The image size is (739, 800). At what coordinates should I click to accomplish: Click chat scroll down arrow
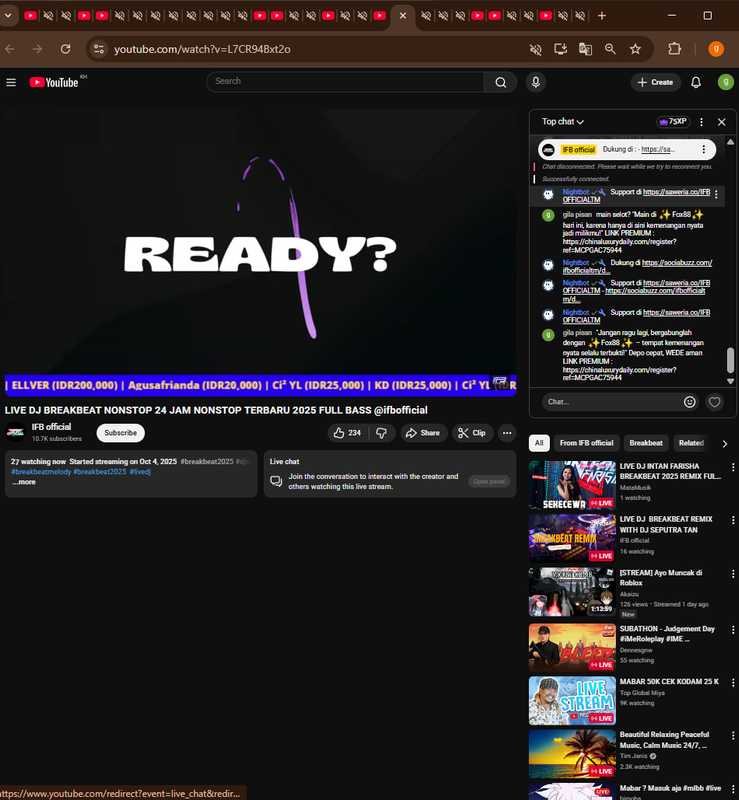(x=730, y=381)
